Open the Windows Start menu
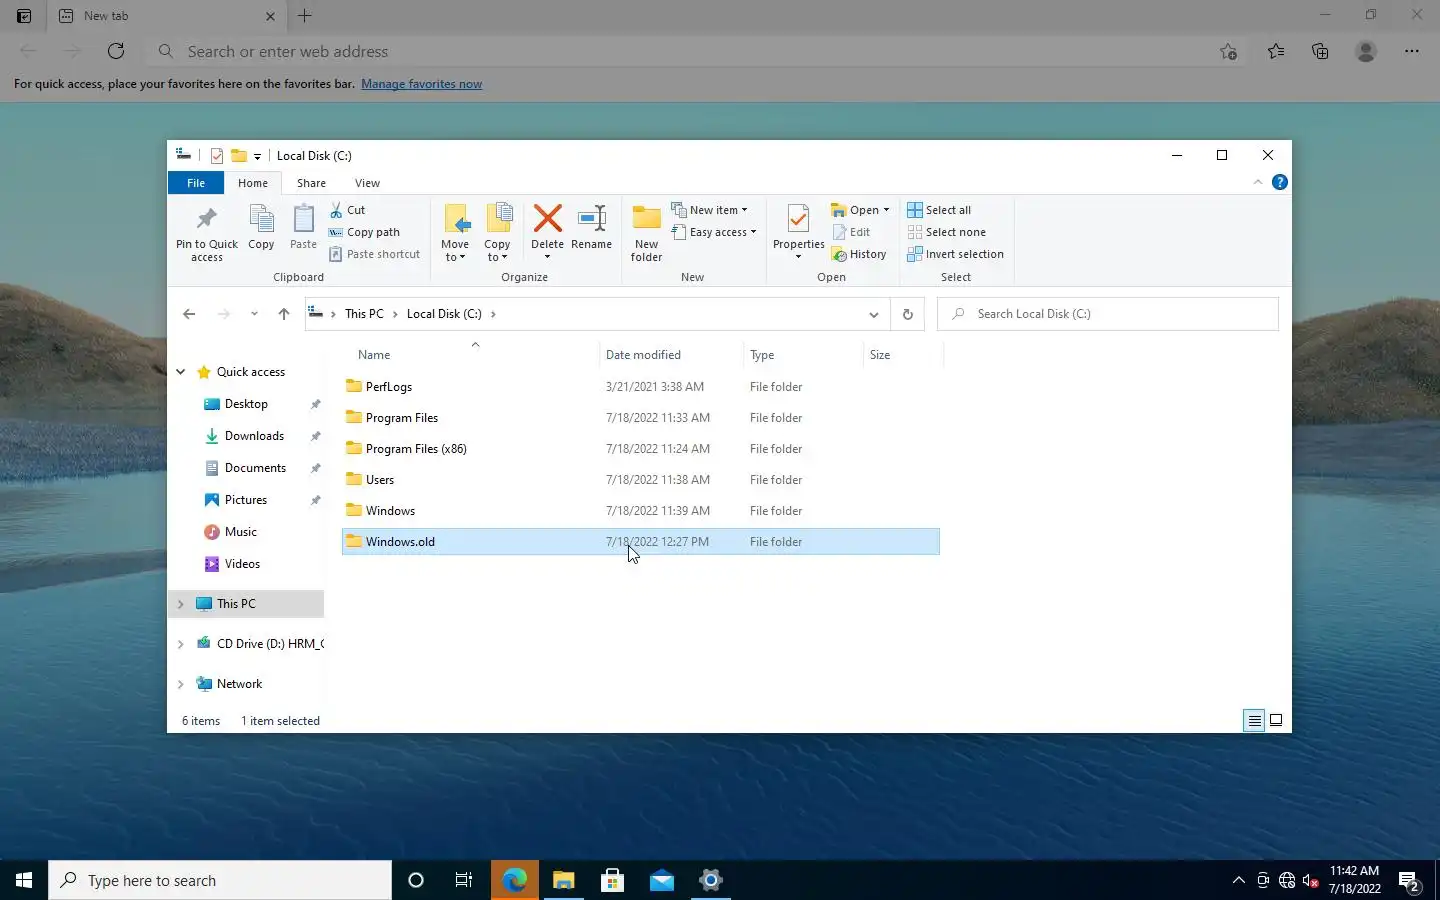The image size is (1440, 900). 24,880
